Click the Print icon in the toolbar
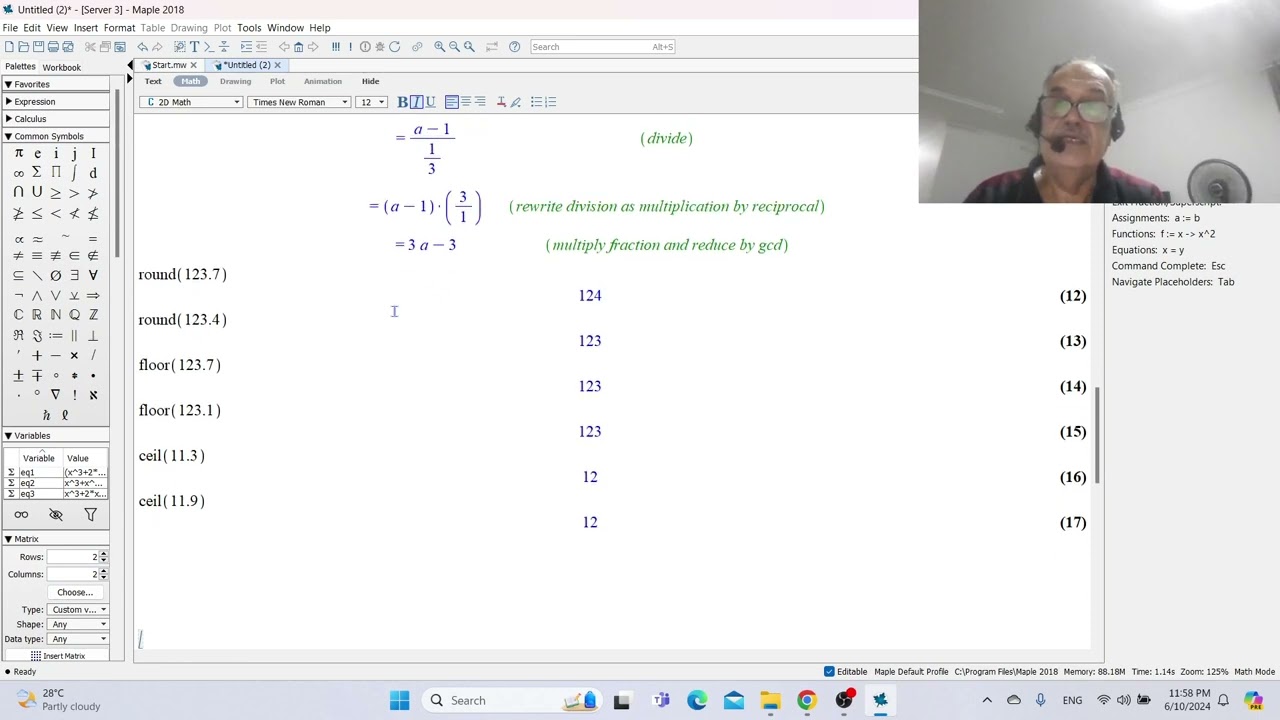 pyautogui.click(x=53, y=46)
